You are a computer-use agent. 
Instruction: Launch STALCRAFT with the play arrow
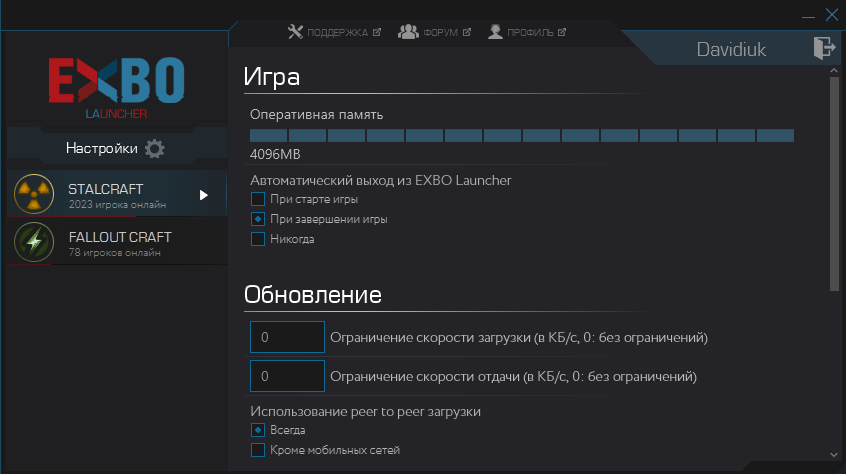(x=203, y=195)
